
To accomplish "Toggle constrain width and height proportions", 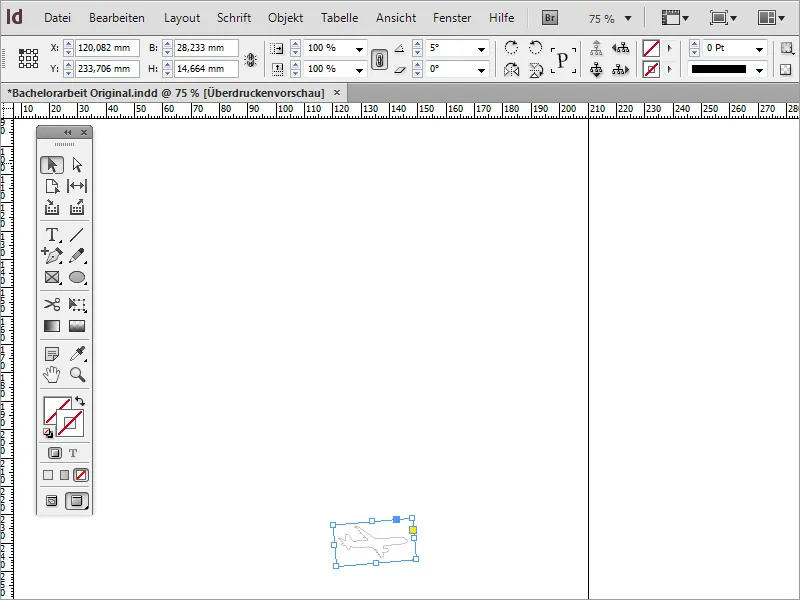I will 250,60.
